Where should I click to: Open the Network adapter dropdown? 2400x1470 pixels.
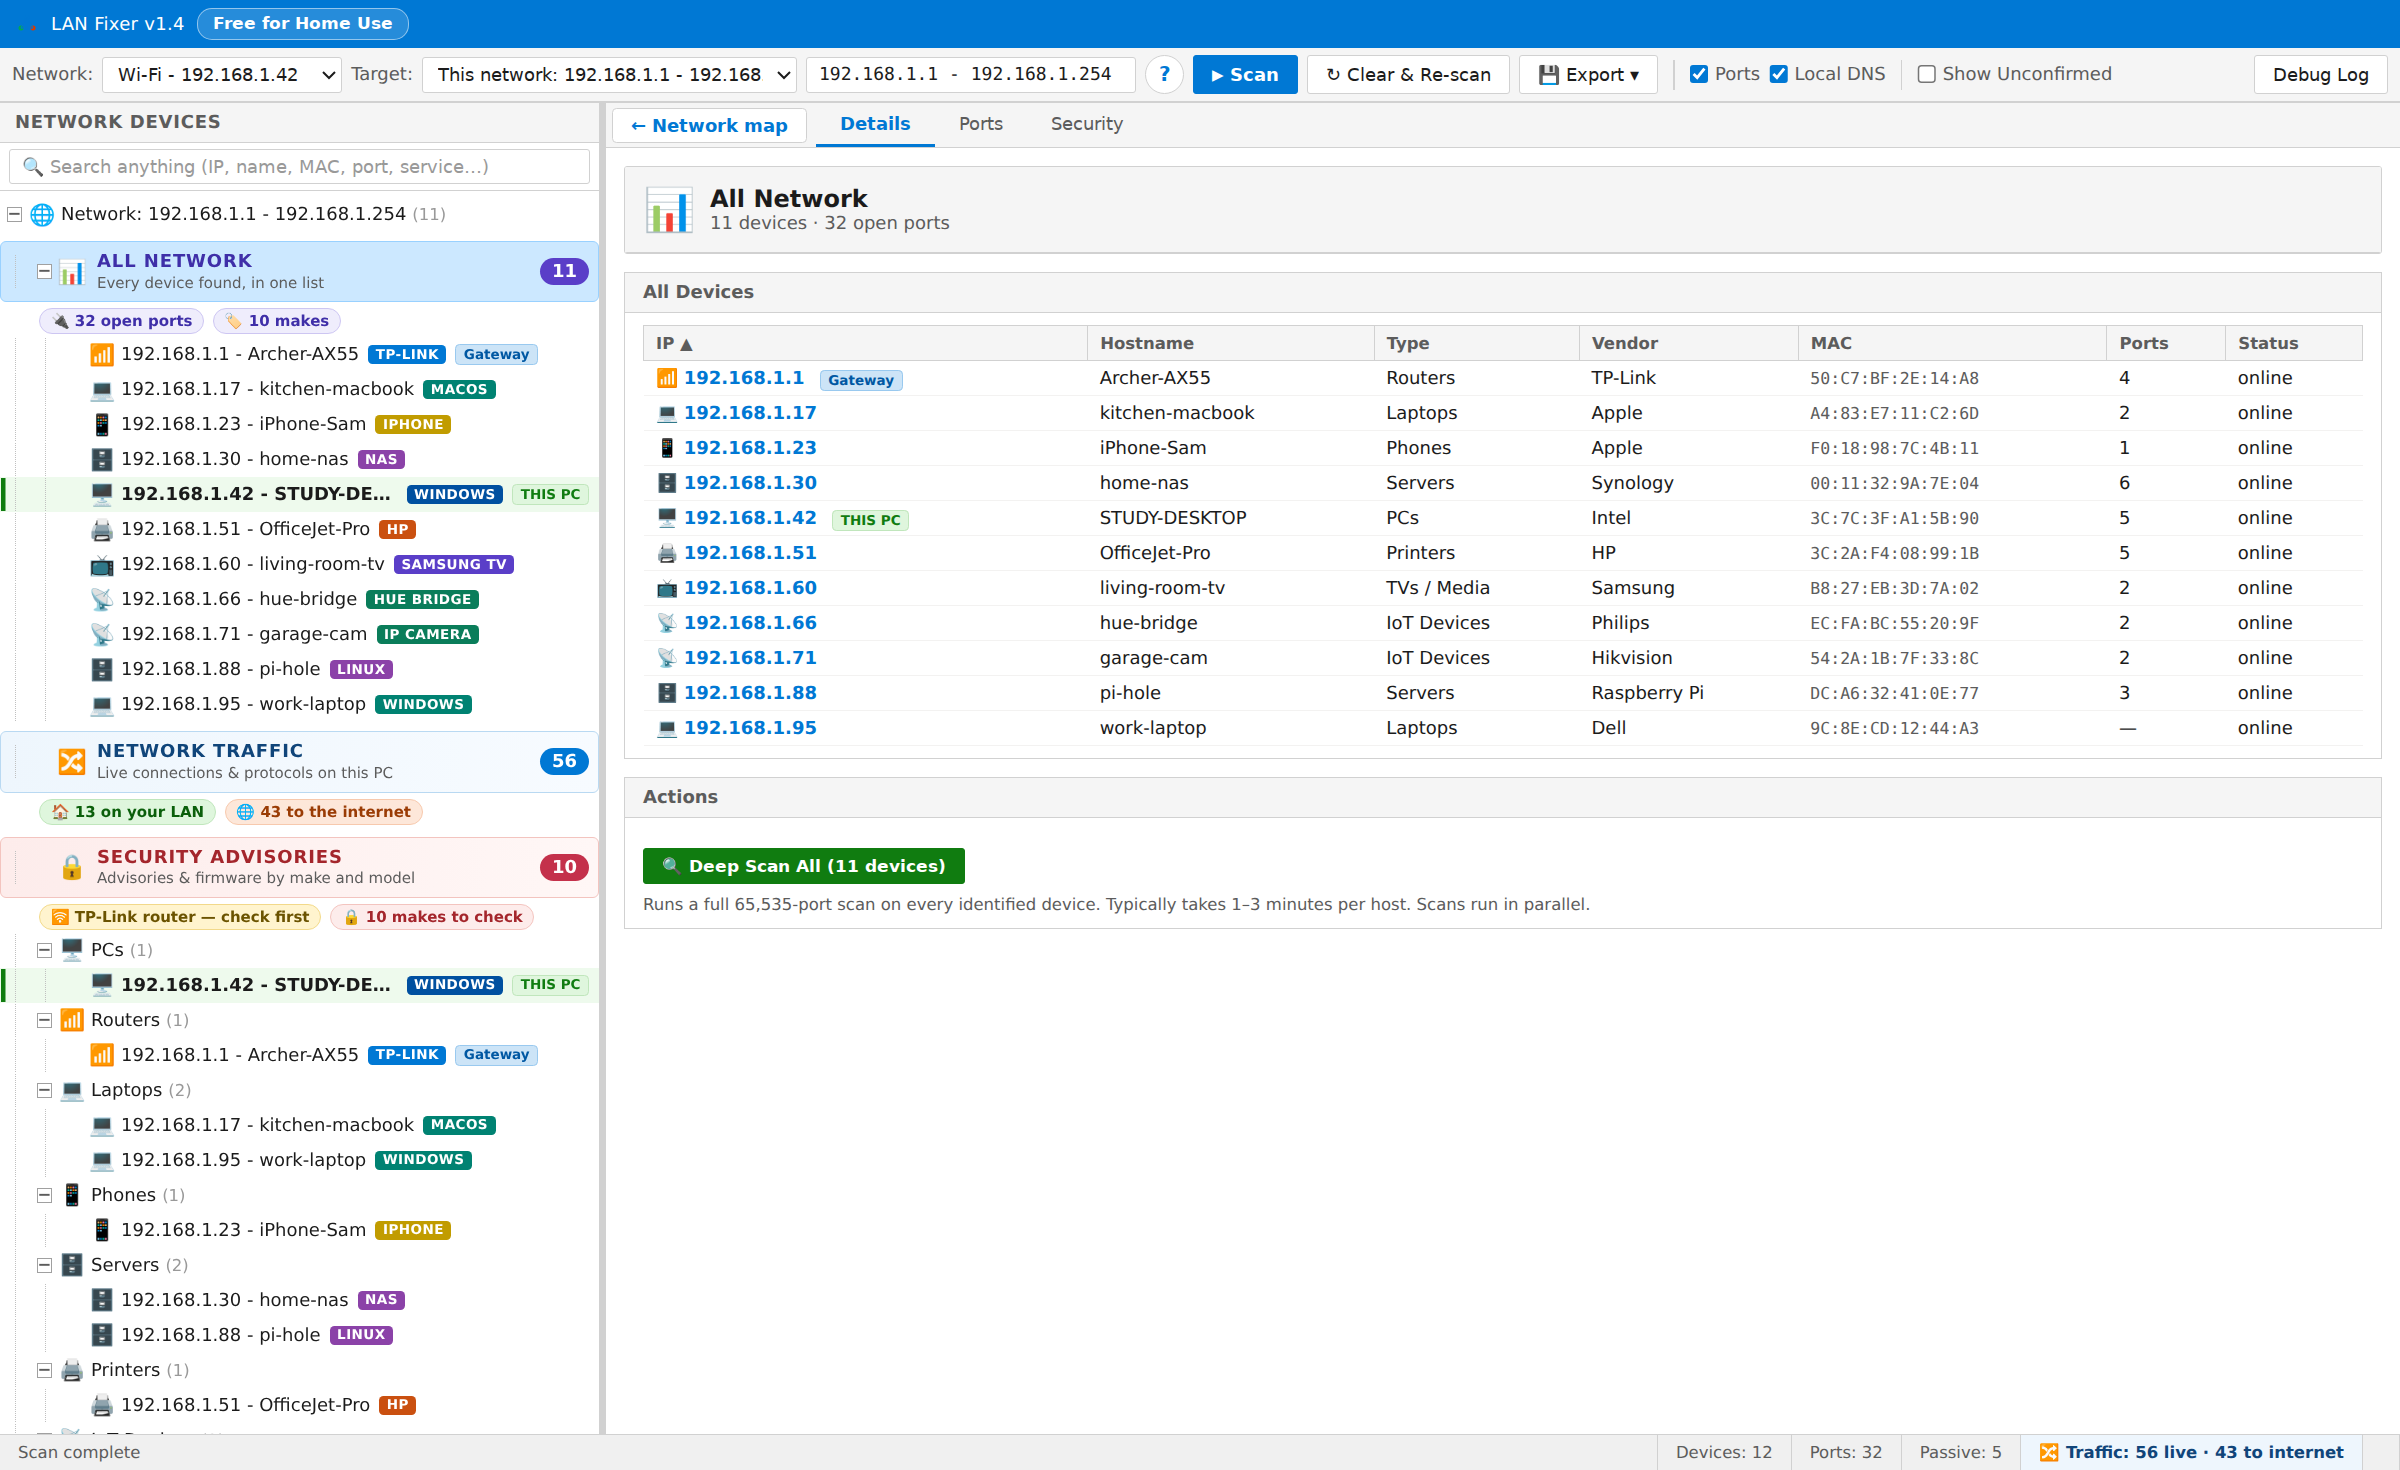coord(222,75)
